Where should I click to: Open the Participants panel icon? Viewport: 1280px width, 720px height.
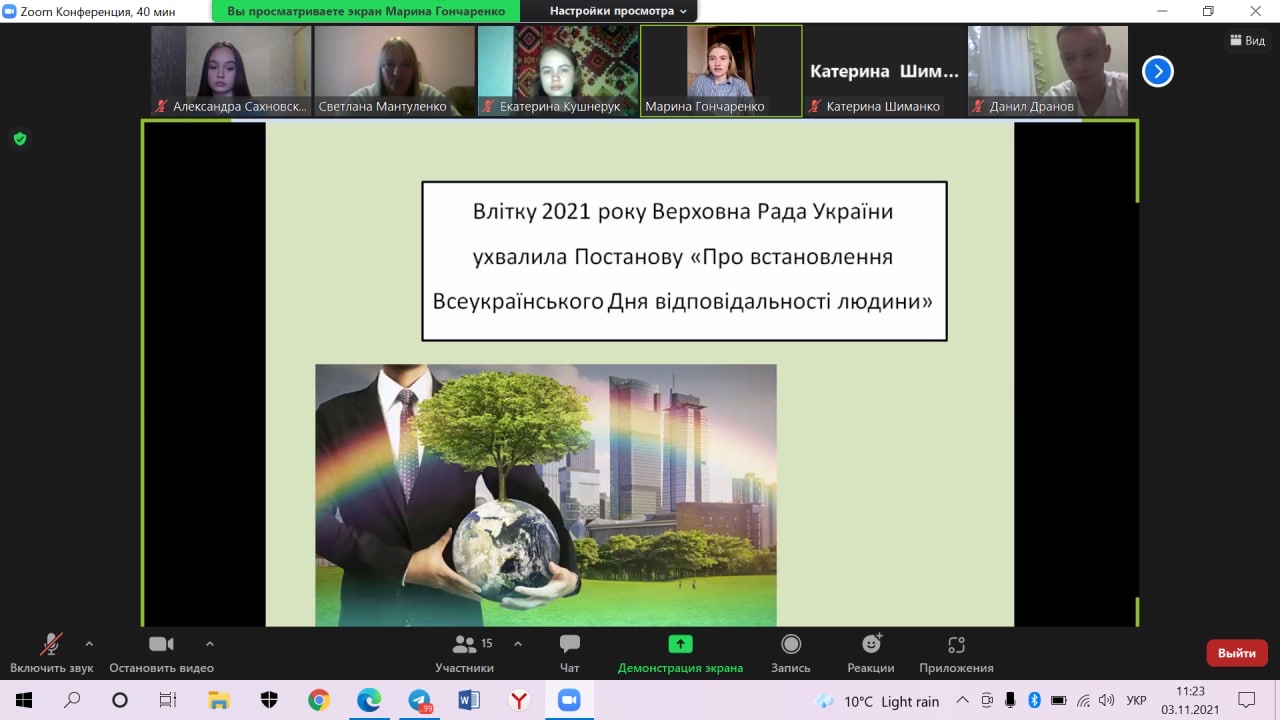(x=464, y=645)
